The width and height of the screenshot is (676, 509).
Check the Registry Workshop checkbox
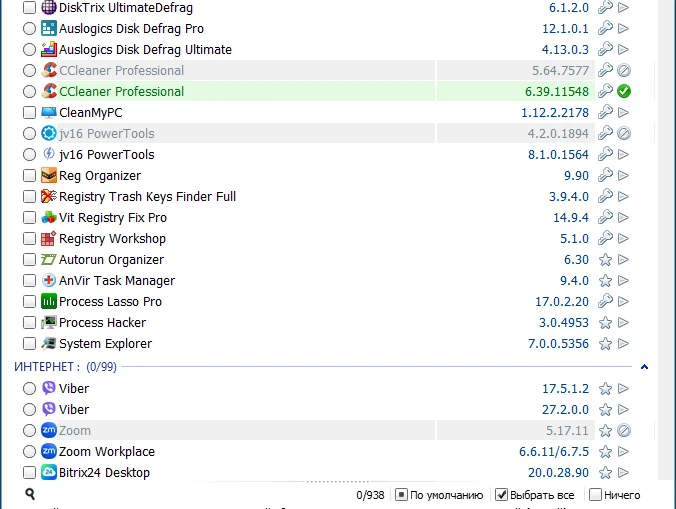[x=29, y=239]
